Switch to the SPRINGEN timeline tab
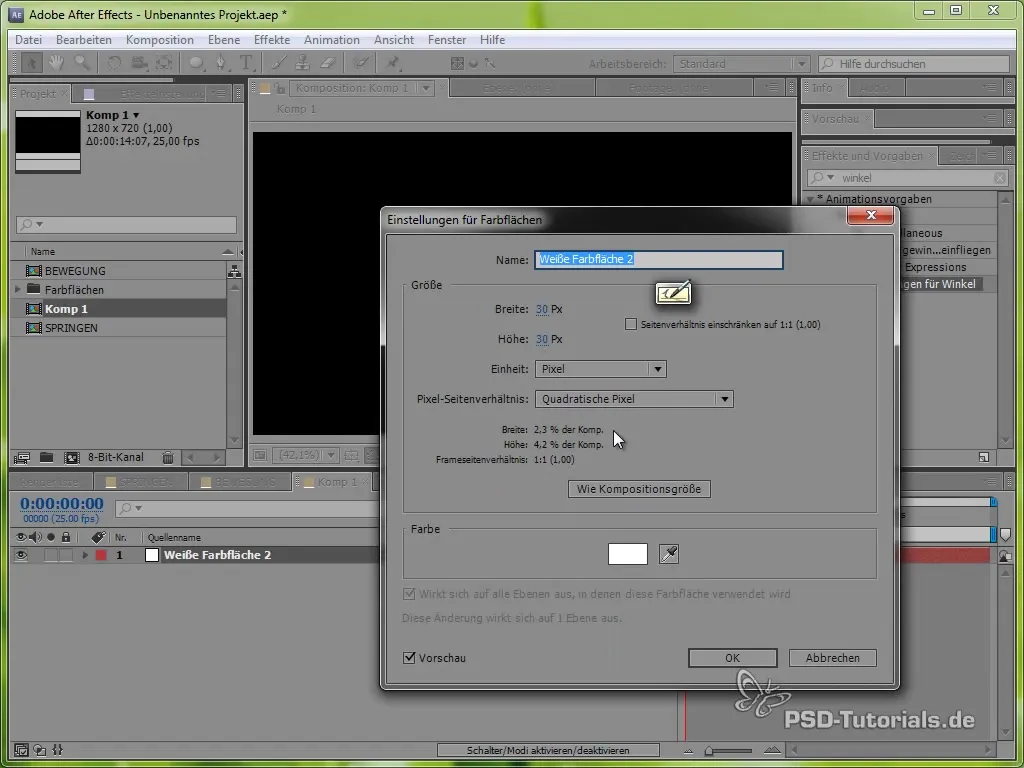Screen dimensions: 1024x768 click(x=140, y=482)
